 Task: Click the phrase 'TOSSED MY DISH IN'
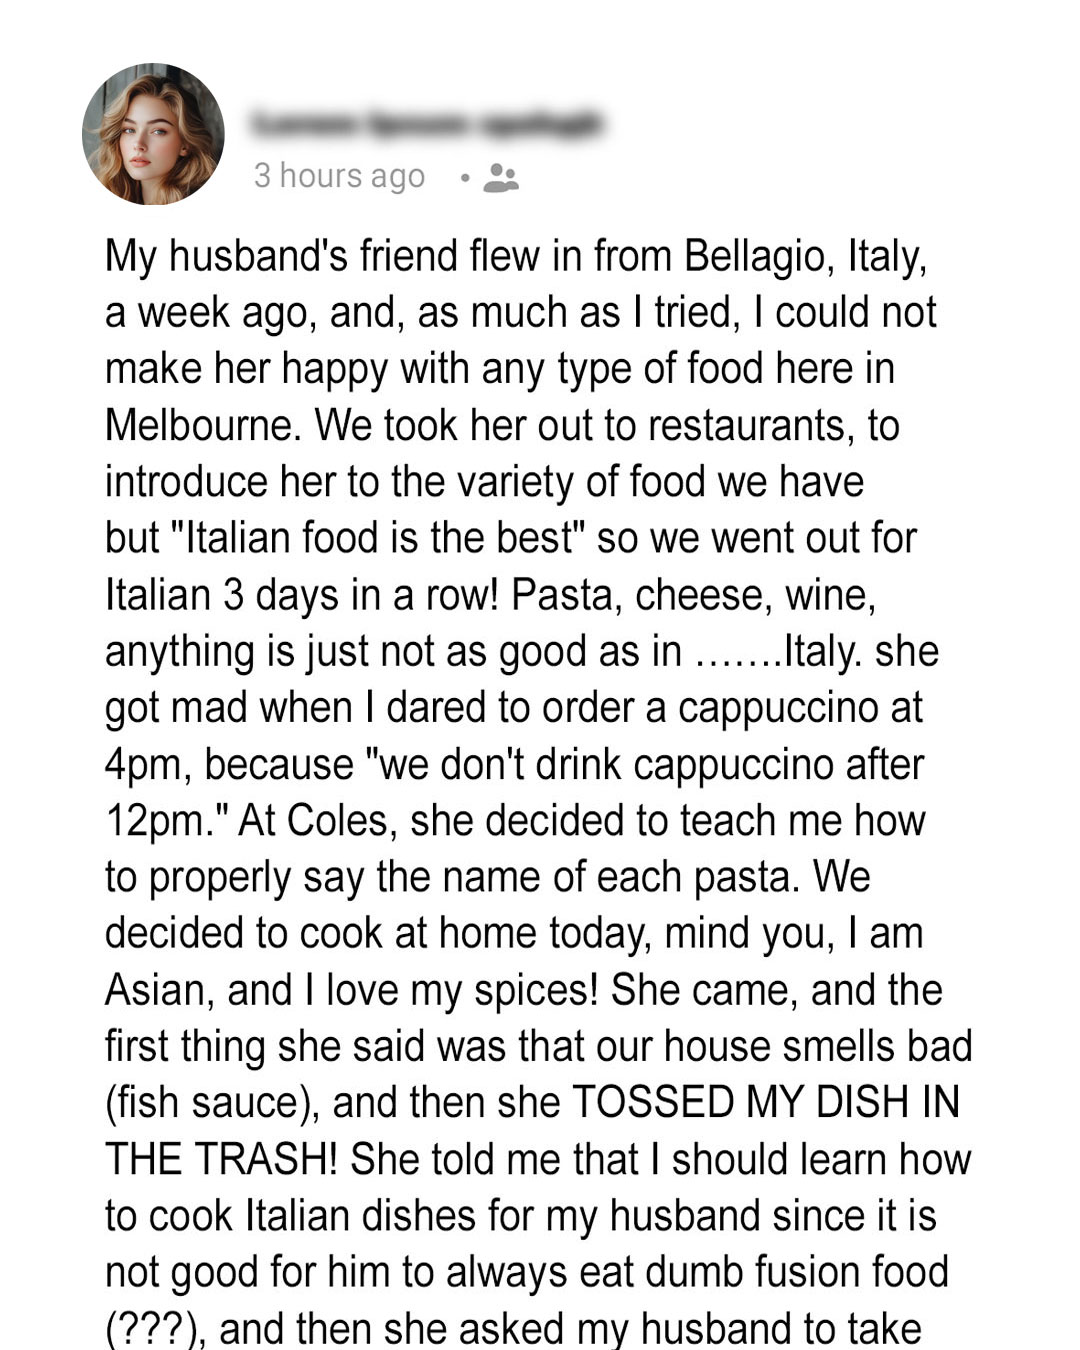[766, 1103]
